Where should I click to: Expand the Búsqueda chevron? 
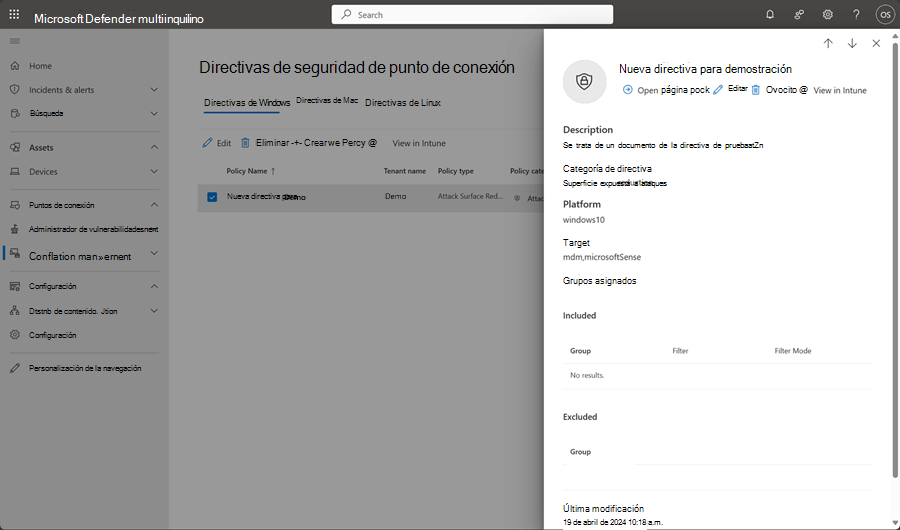pos(154,113)
